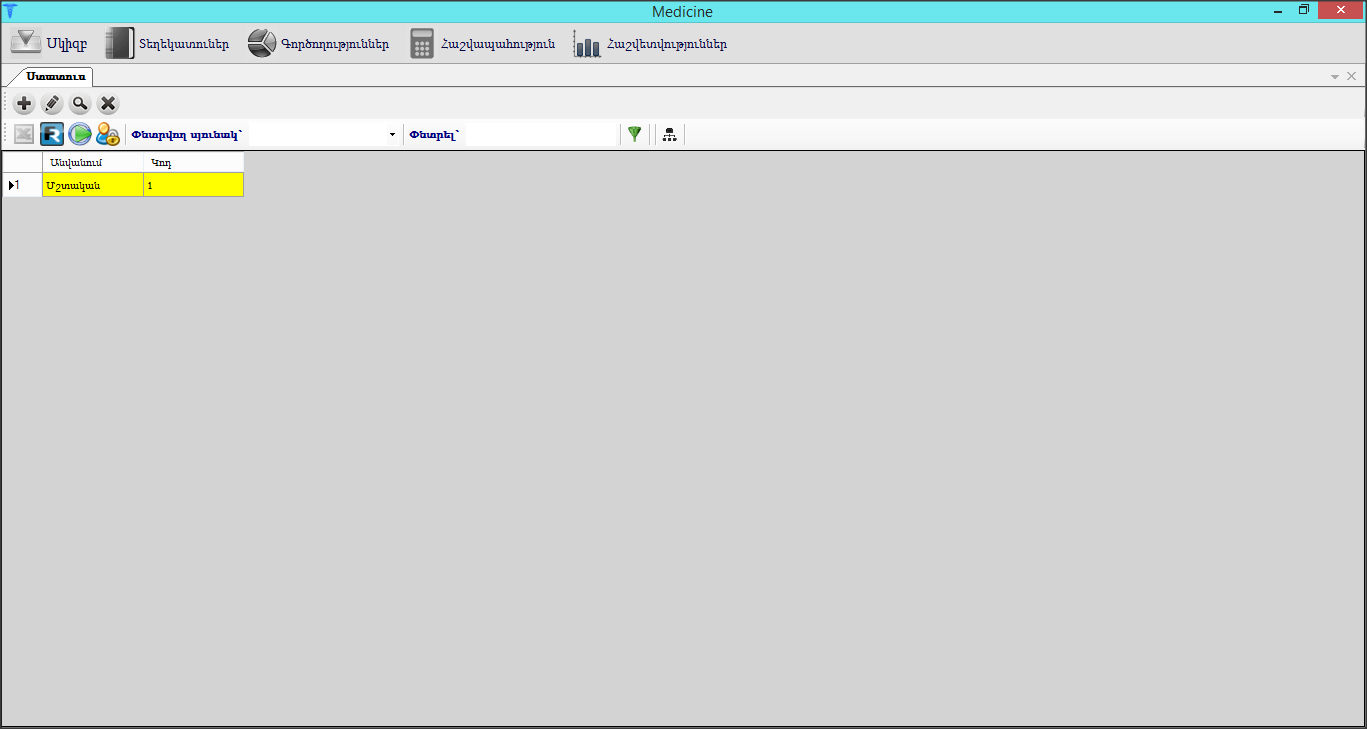Select row 1 via row header

[x=22, y=185]
